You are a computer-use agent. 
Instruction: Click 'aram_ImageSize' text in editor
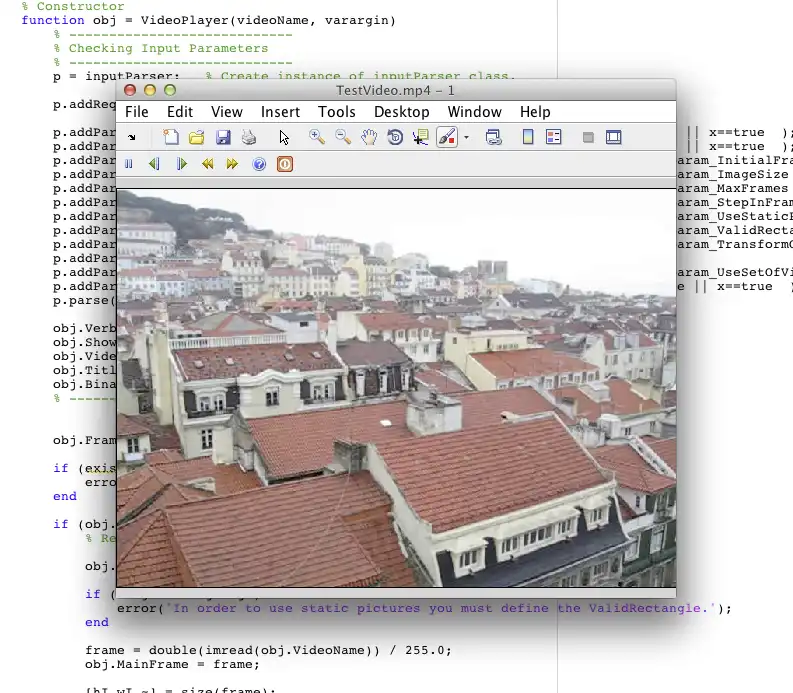click(733, 175)
